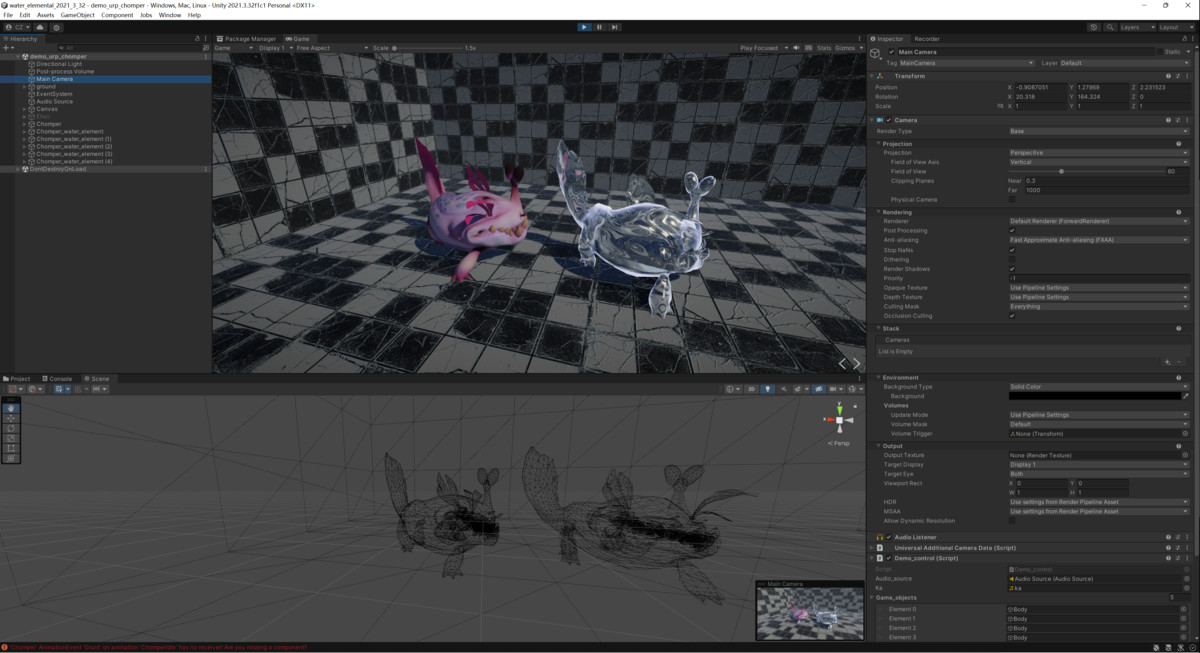Viewport: 1200px width, 653px height.
Task: Toggle scene lighting bulb icon
Action: (x=768, y=389)
